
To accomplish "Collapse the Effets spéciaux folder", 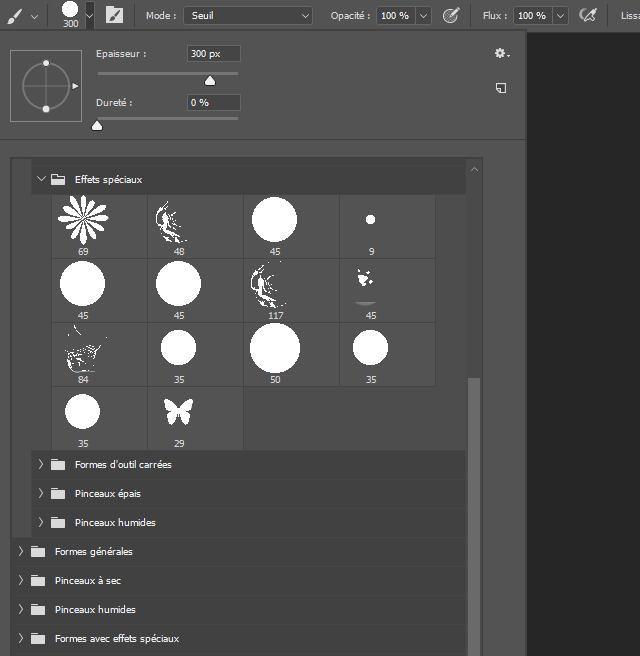I will coord(41,180).
